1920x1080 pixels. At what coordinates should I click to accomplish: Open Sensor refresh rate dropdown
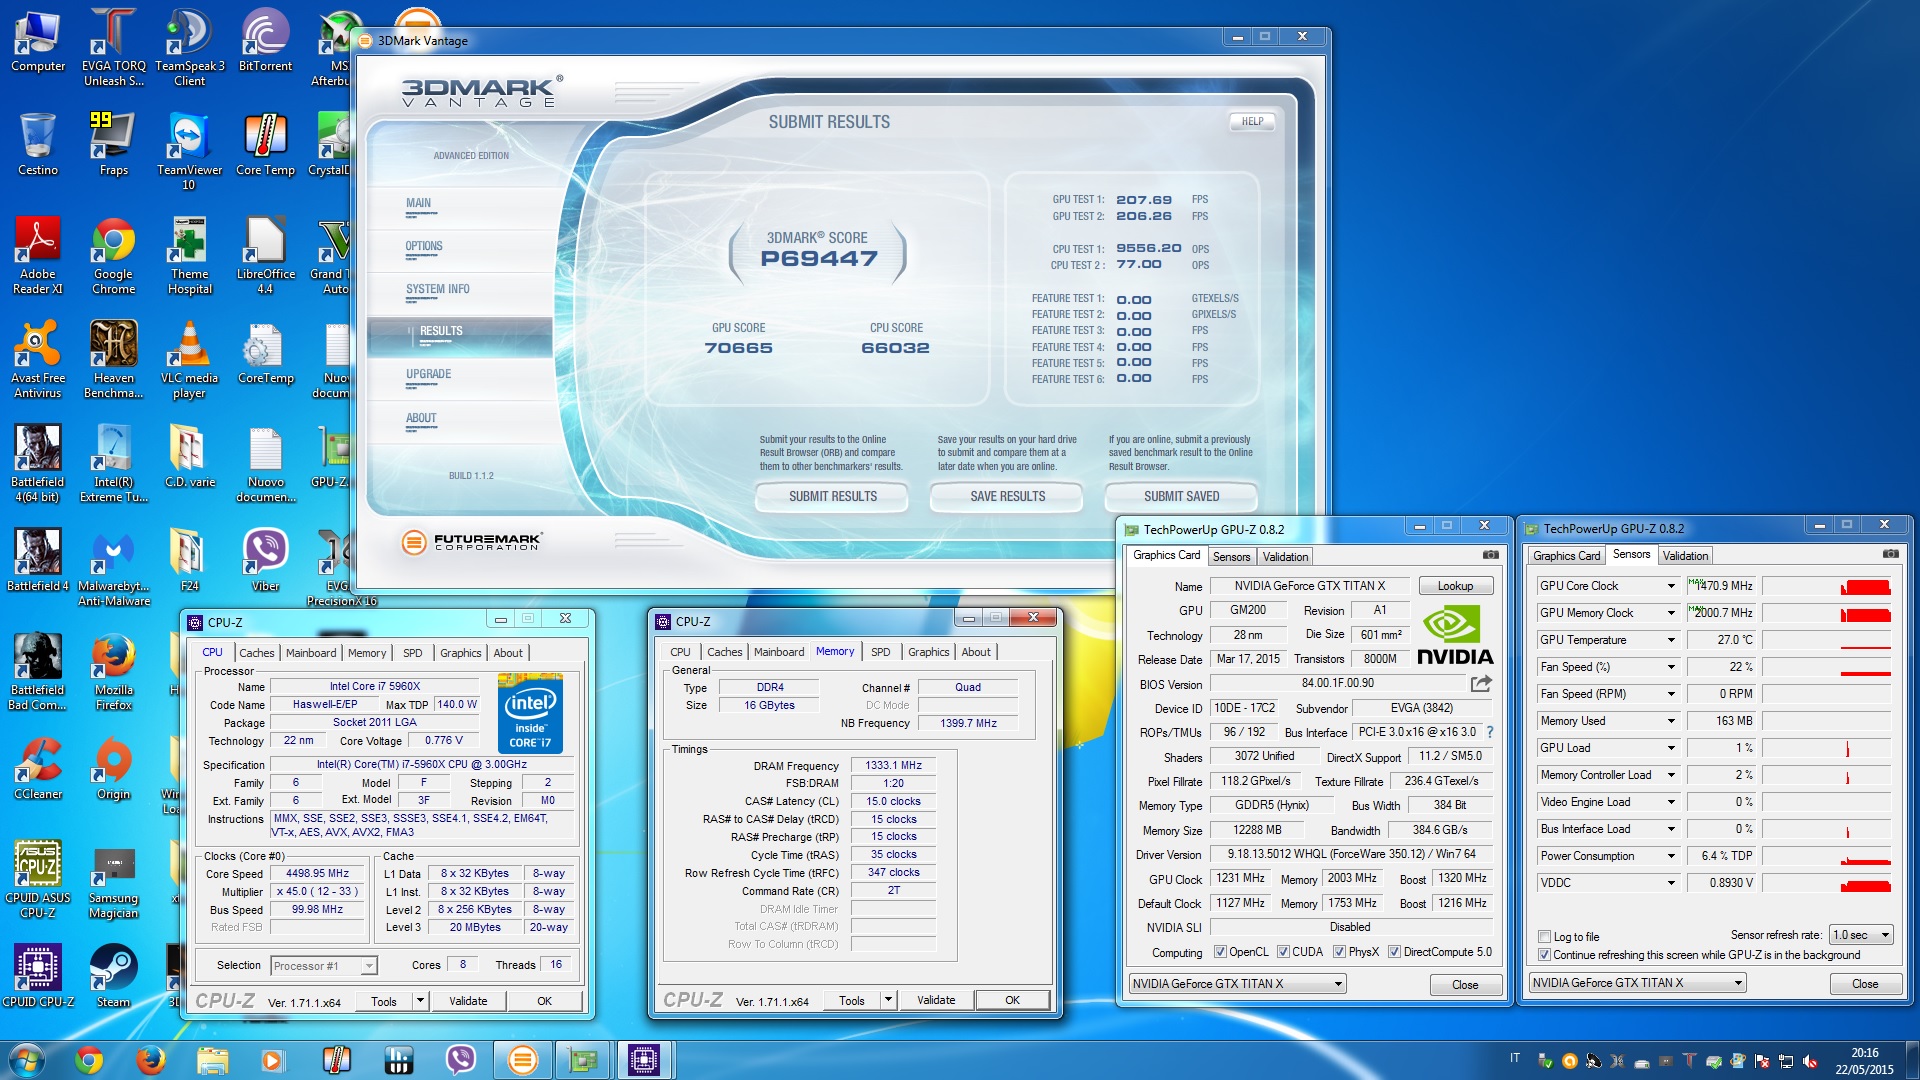click(1861, 935)
